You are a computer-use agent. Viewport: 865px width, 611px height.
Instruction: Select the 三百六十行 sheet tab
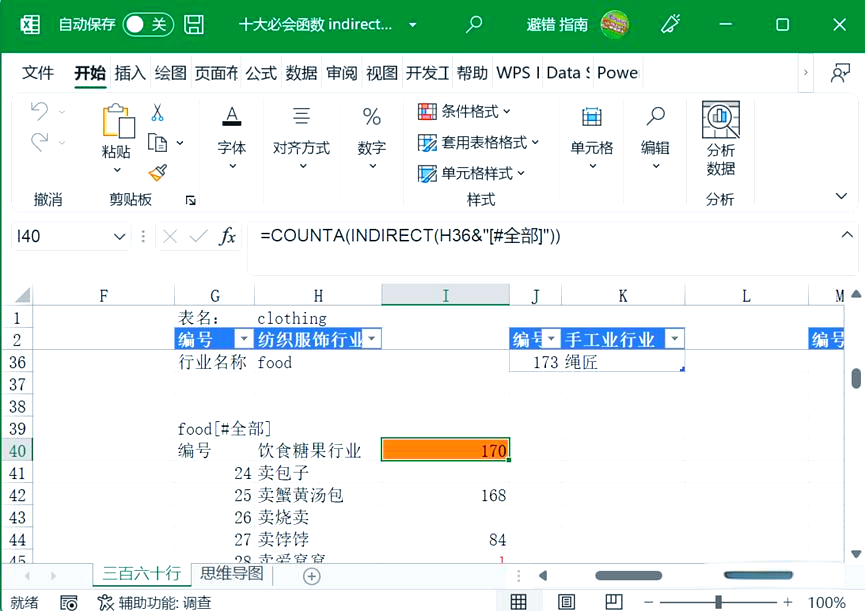click(x=142, y=574)
